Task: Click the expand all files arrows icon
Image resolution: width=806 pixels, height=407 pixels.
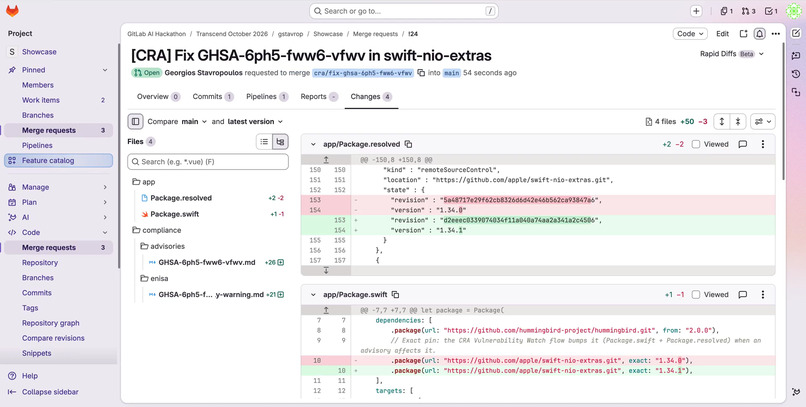Action: coord(722,122)
